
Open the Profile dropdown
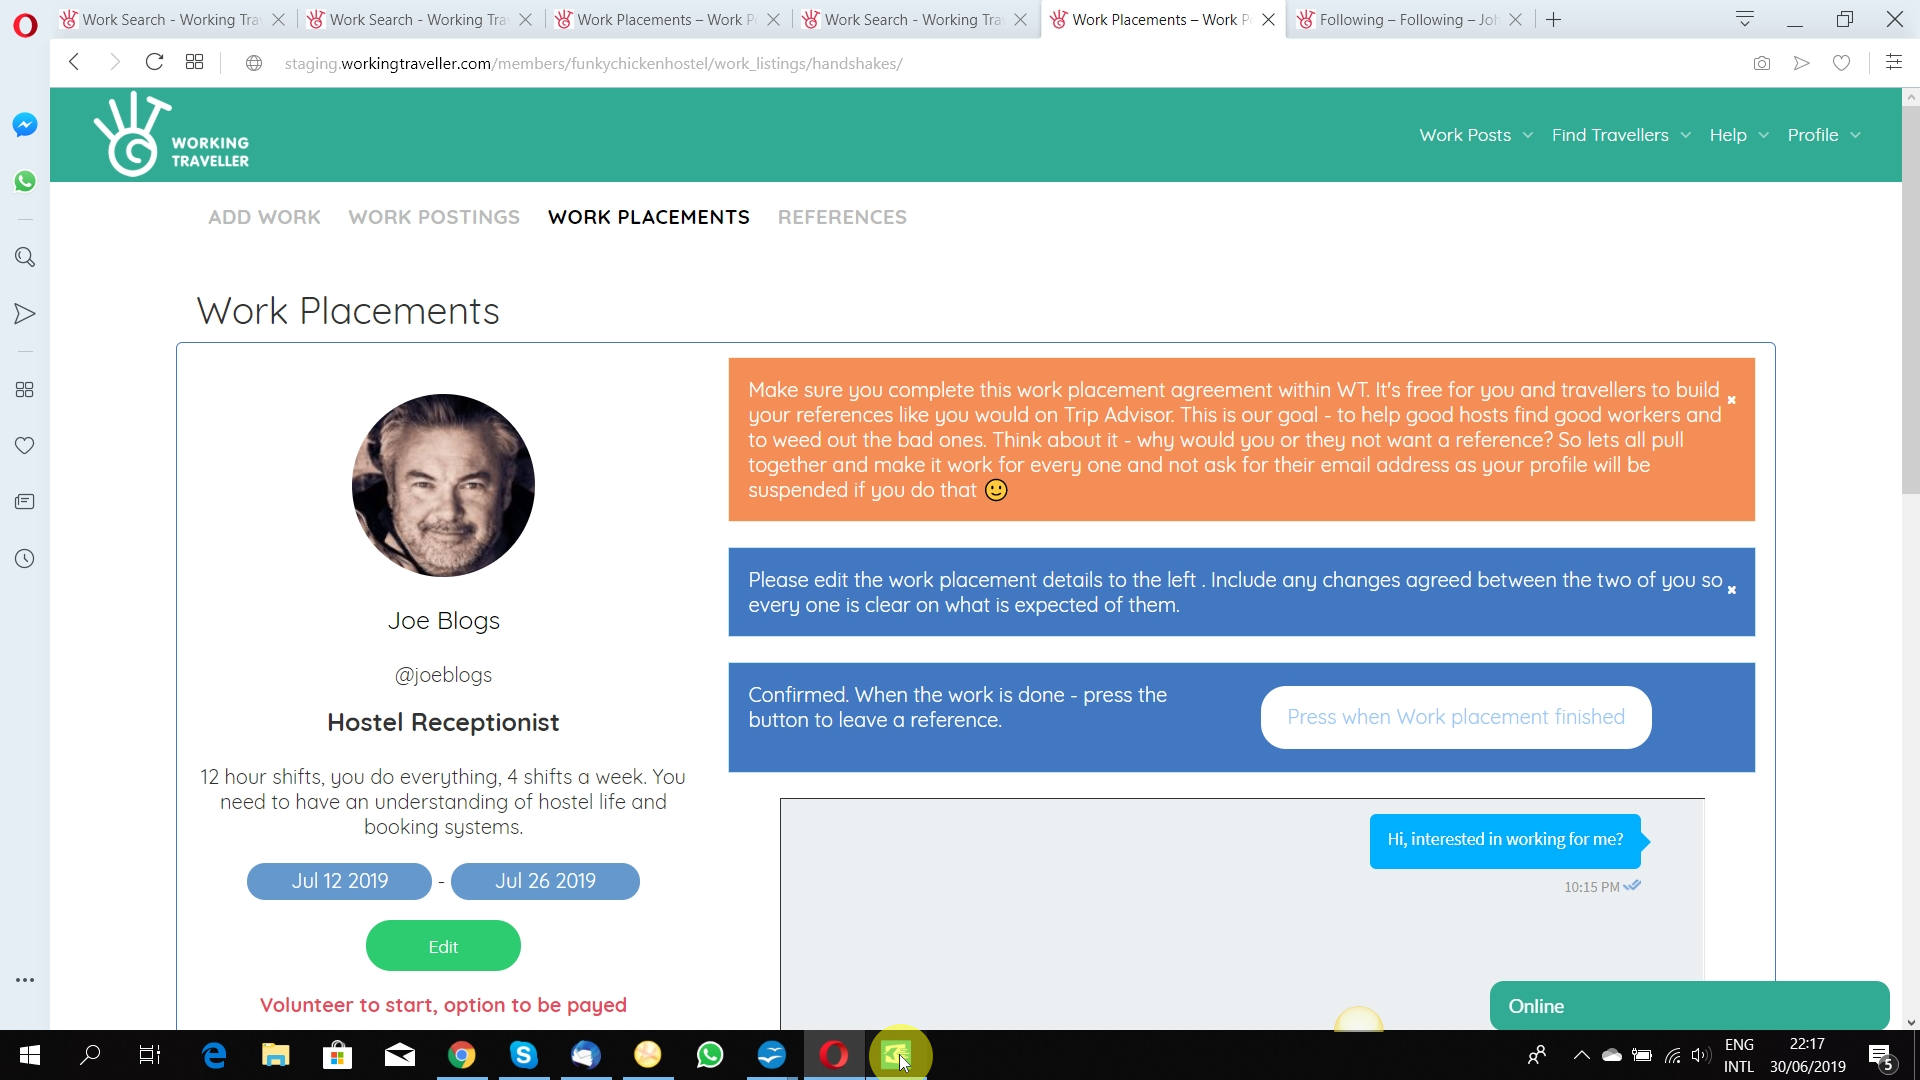coord(1824,135)
